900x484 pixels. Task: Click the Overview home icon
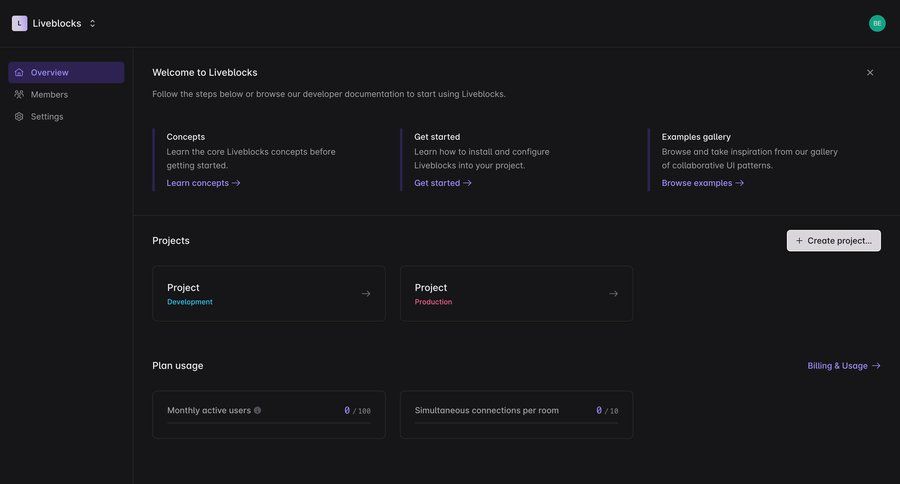[19, 72]
